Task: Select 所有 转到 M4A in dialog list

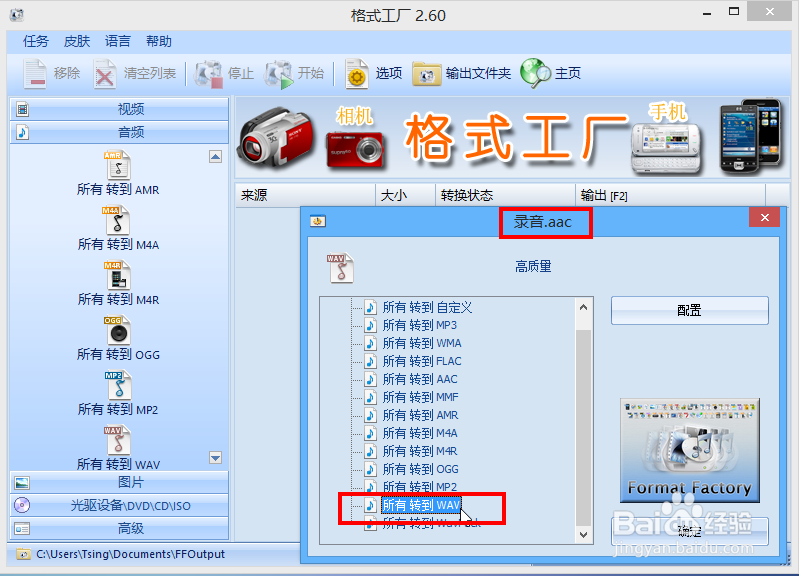Action: [x=420, y=433]
